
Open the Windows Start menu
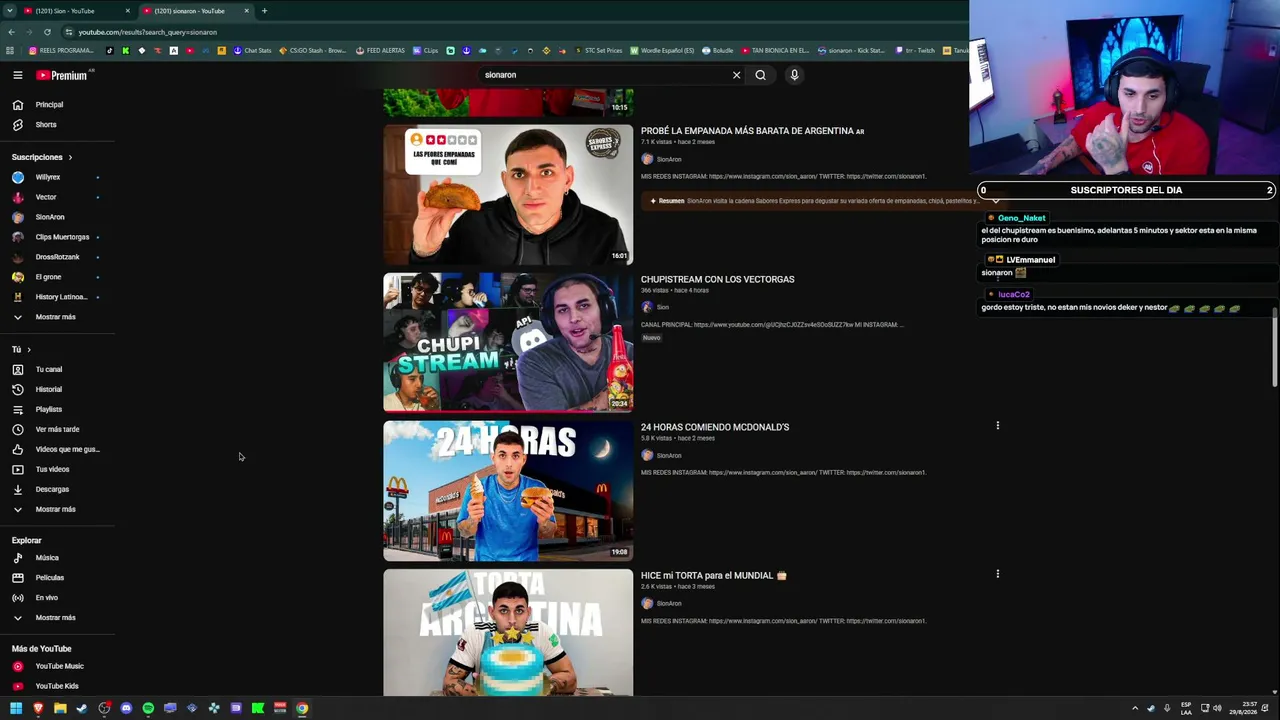pyautogui.click(x=16, y=709)
